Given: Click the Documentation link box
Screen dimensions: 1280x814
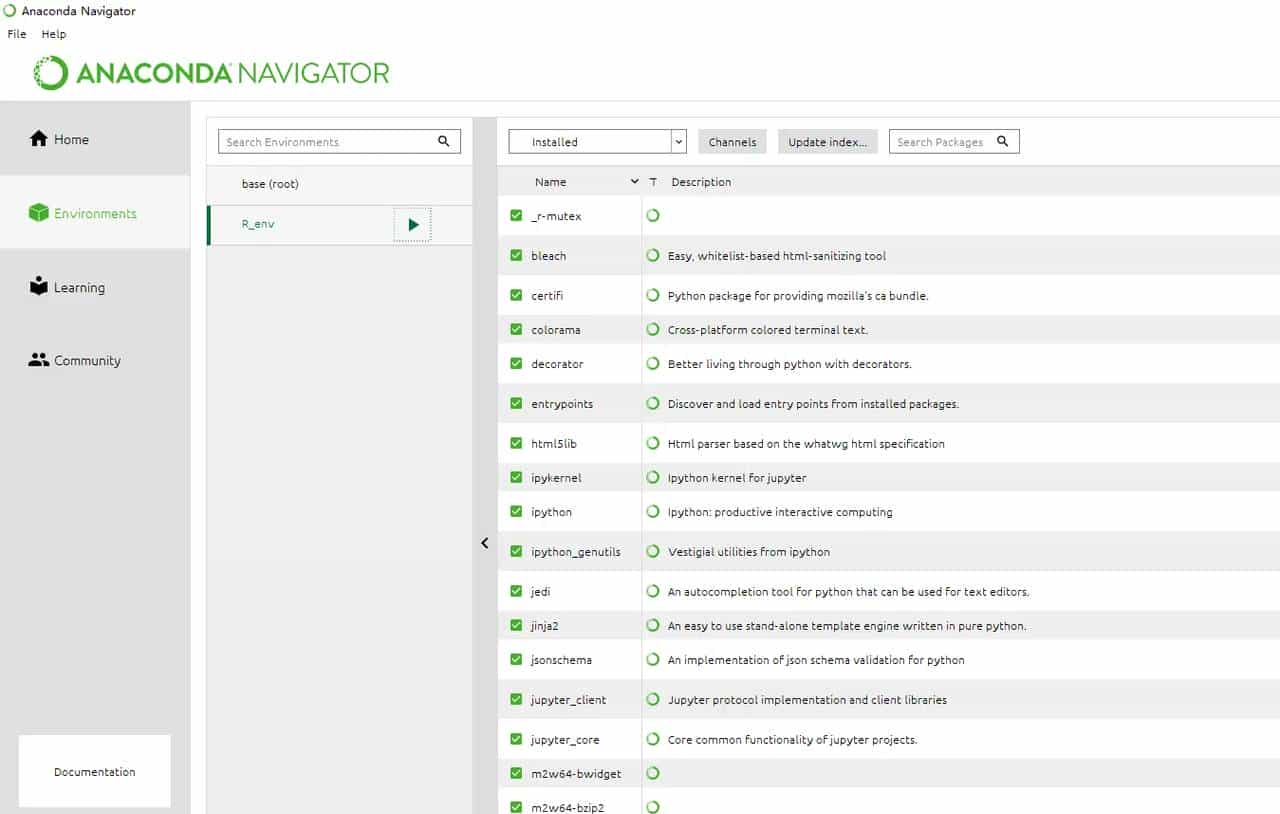Looking at the screenshot, I should click(x=95, y=772).
